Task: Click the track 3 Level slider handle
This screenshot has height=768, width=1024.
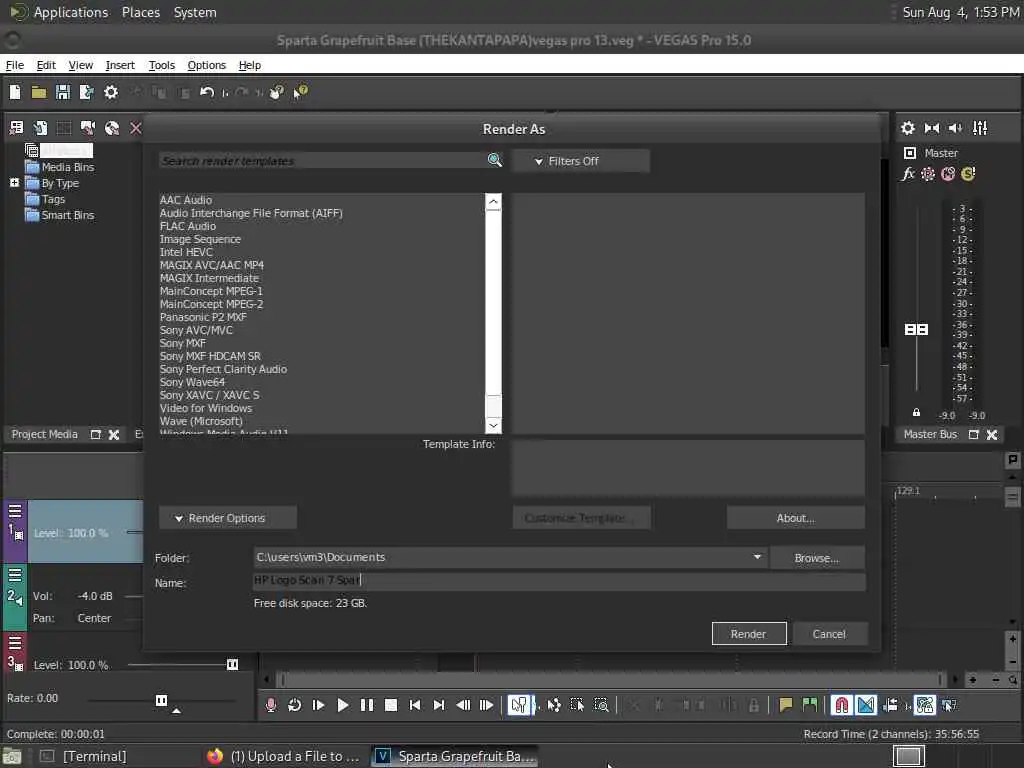Action: tap(232, 664)
